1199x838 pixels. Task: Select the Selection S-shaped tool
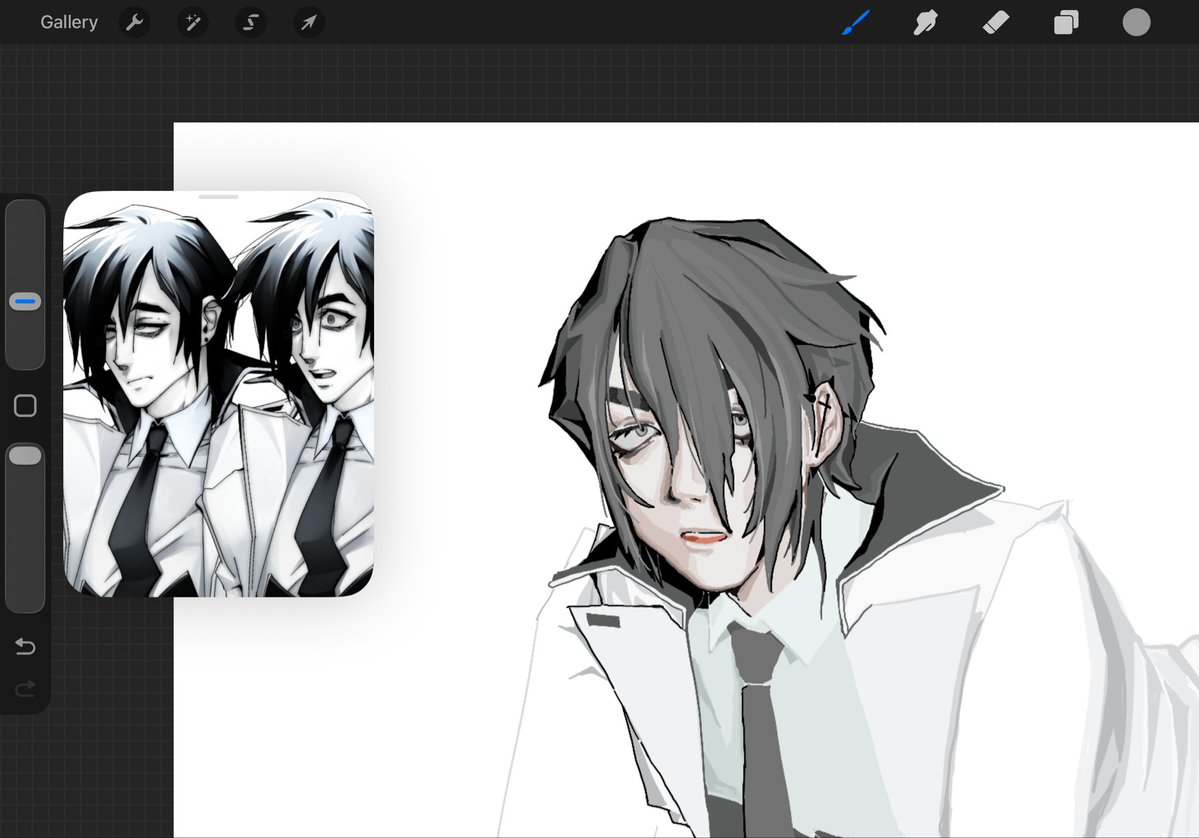click(x=251, y=22)
